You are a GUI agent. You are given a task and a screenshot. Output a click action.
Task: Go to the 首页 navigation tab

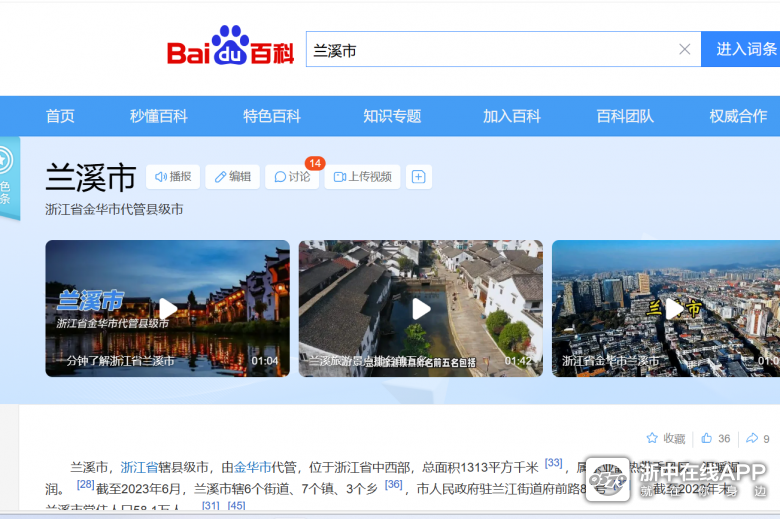click(60, 116)
